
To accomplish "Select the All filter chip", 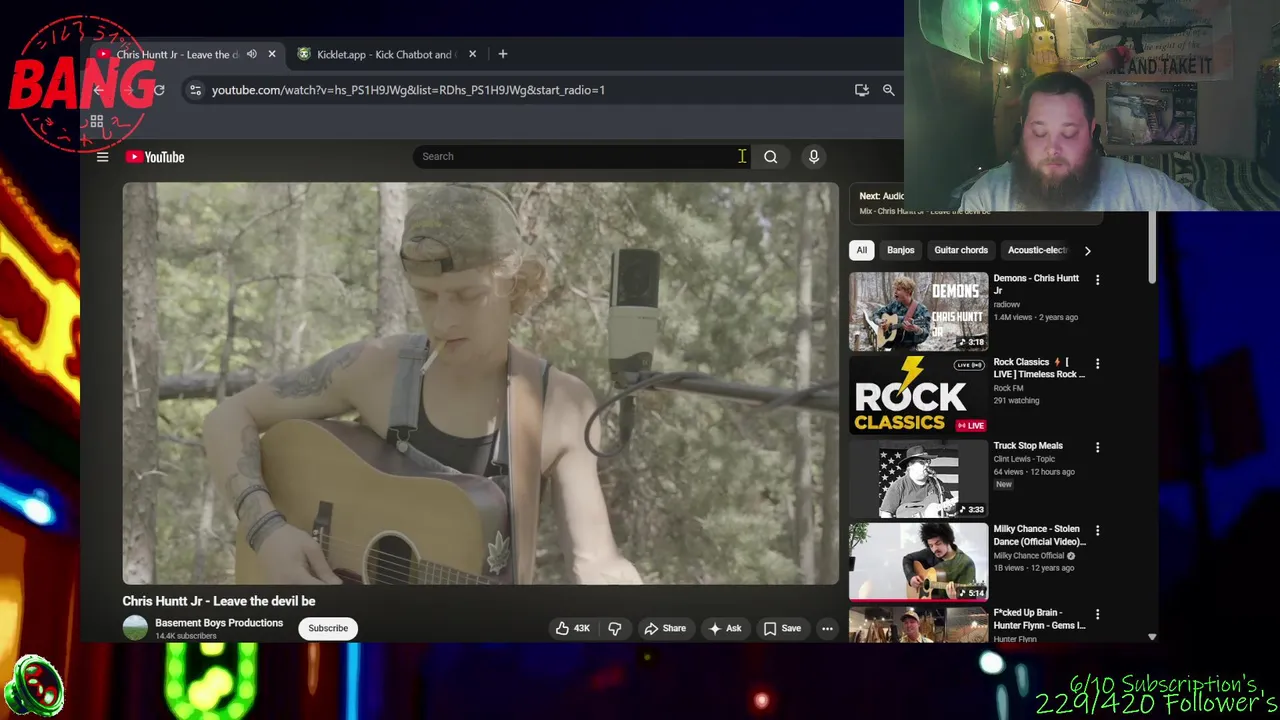I will [x=861, y=250].
